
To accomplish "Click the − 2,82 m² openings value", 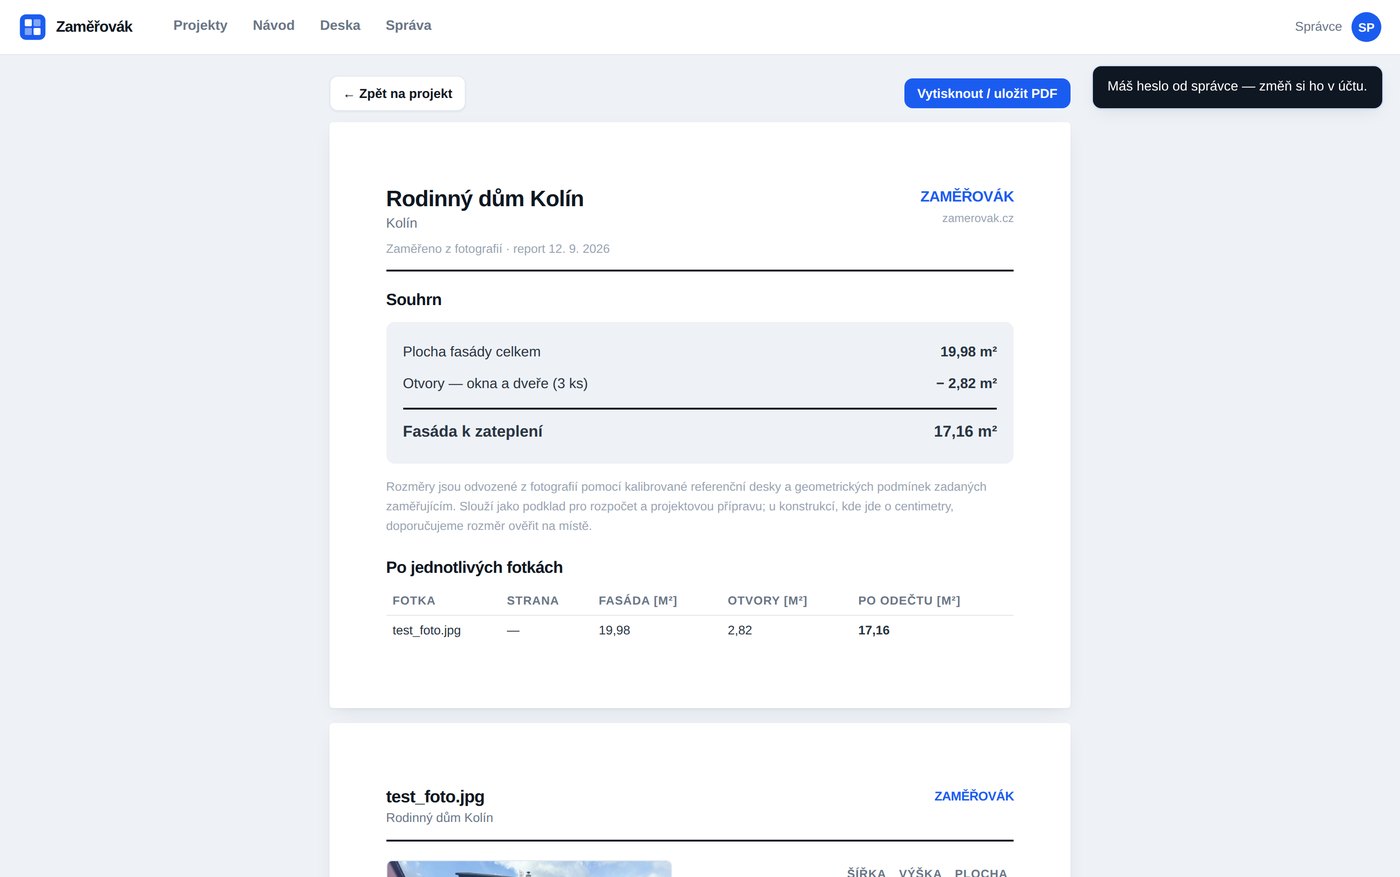I will pos(966,383).
